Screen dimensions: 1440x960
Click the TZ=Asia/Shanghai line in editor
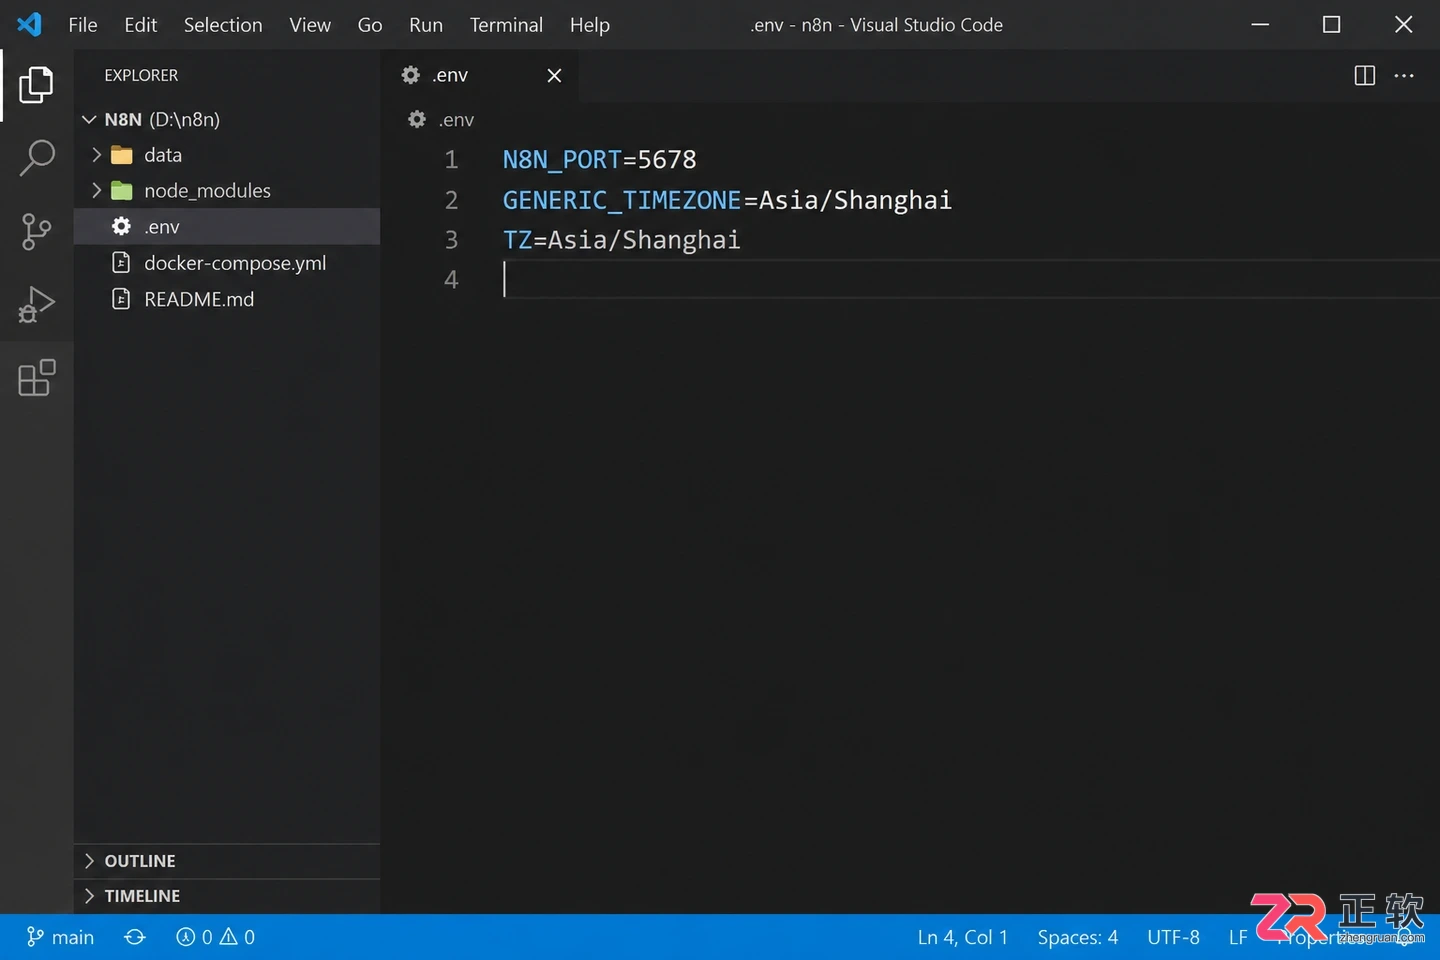click(x=621, y=240)
